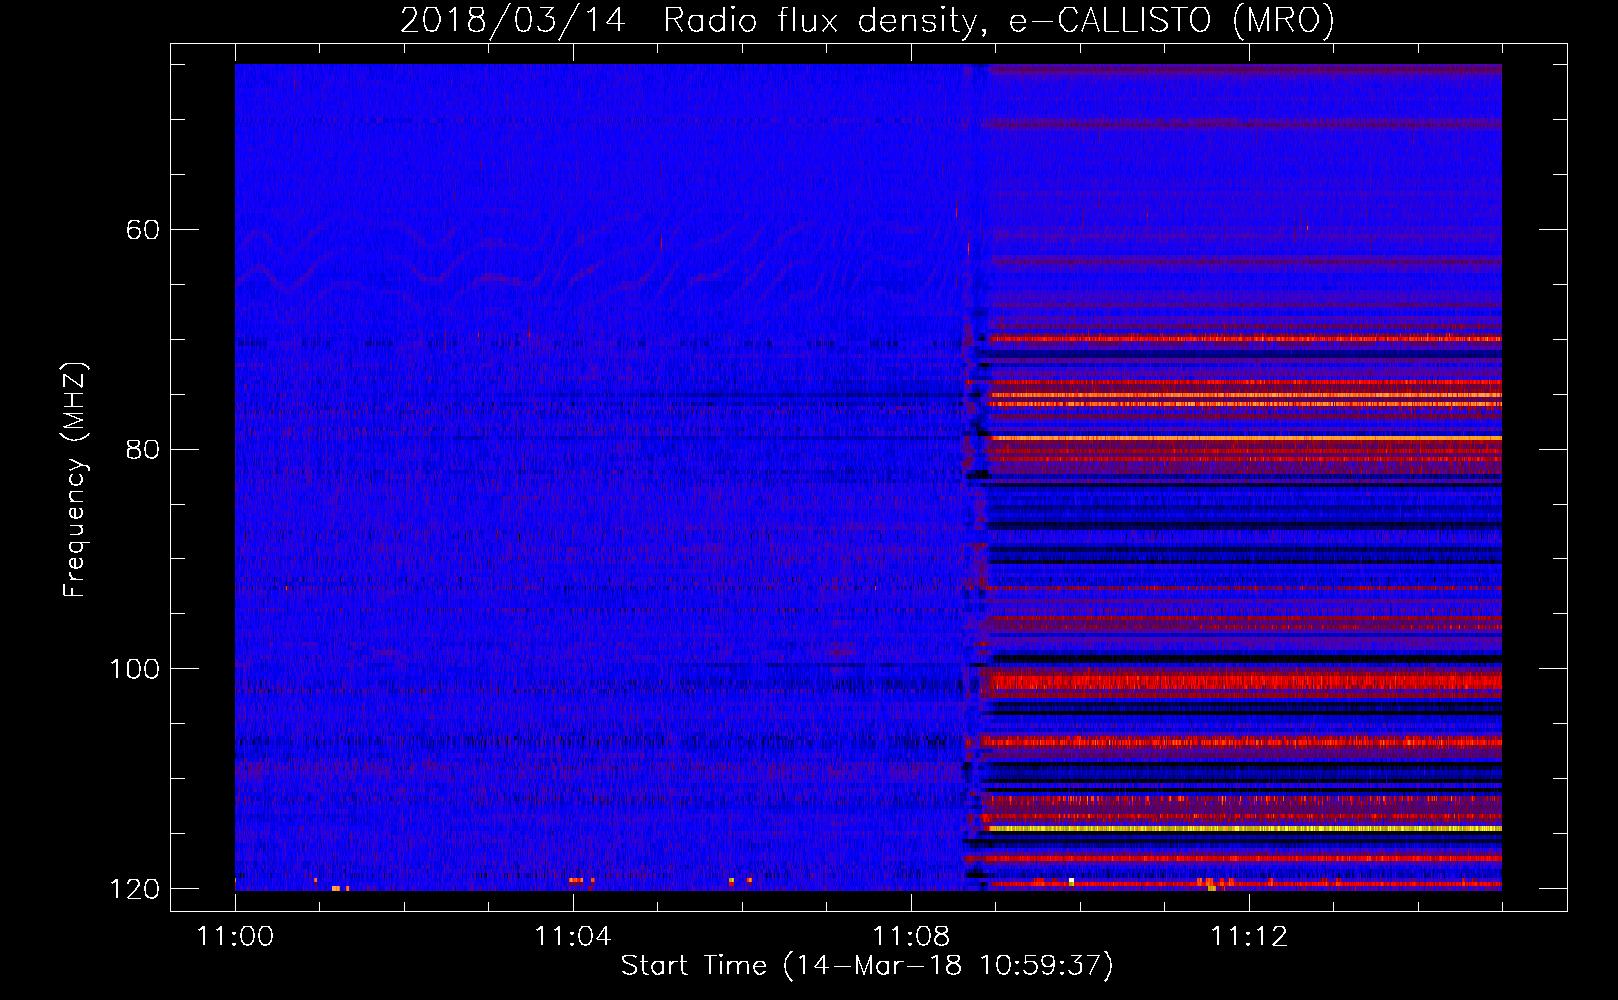Image resolution: width=1618 pixels, height=1000 pixels.
Task: Click the 120 tick label on the frequency axis
Action: pos(134,888)
